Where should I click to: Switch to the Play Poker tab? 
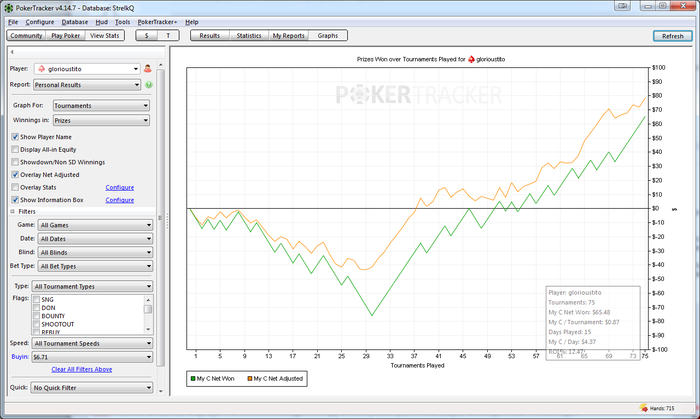pyautogui.click(x=66, y=36)
